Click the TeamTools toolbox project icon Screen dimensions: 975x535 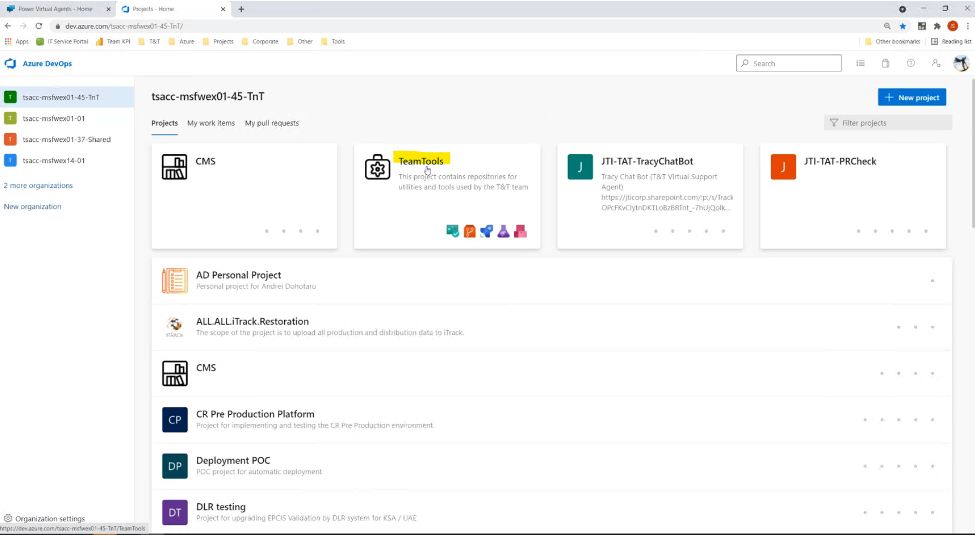pos(377,167)
